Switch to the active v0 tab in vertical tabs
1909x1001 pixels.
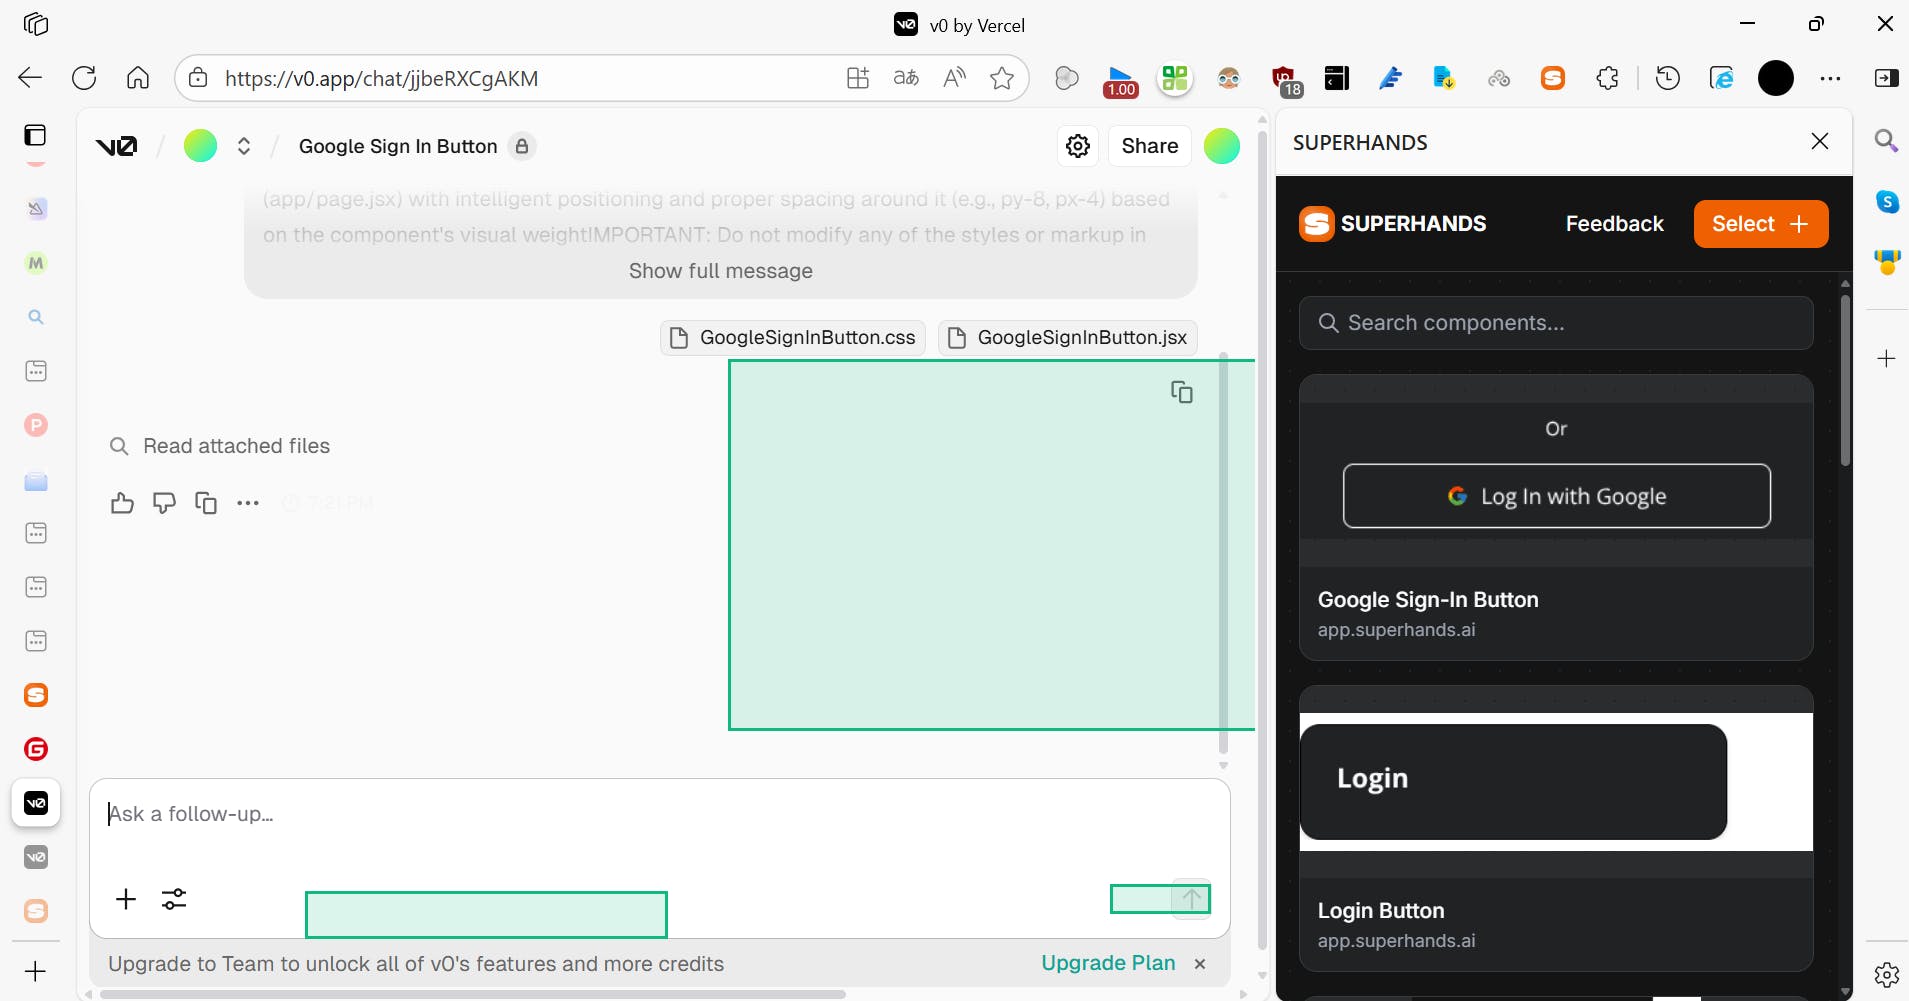[x=36, y=803]
